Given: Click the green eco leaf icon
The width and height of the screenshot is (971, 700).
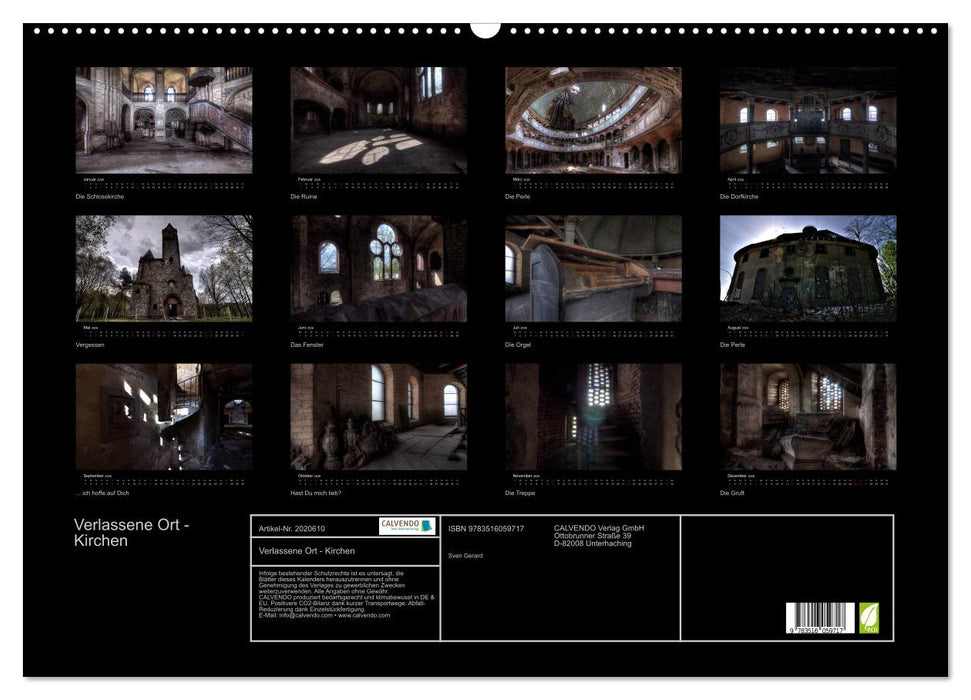Looking at the screenshot, I should click(869, 617).
